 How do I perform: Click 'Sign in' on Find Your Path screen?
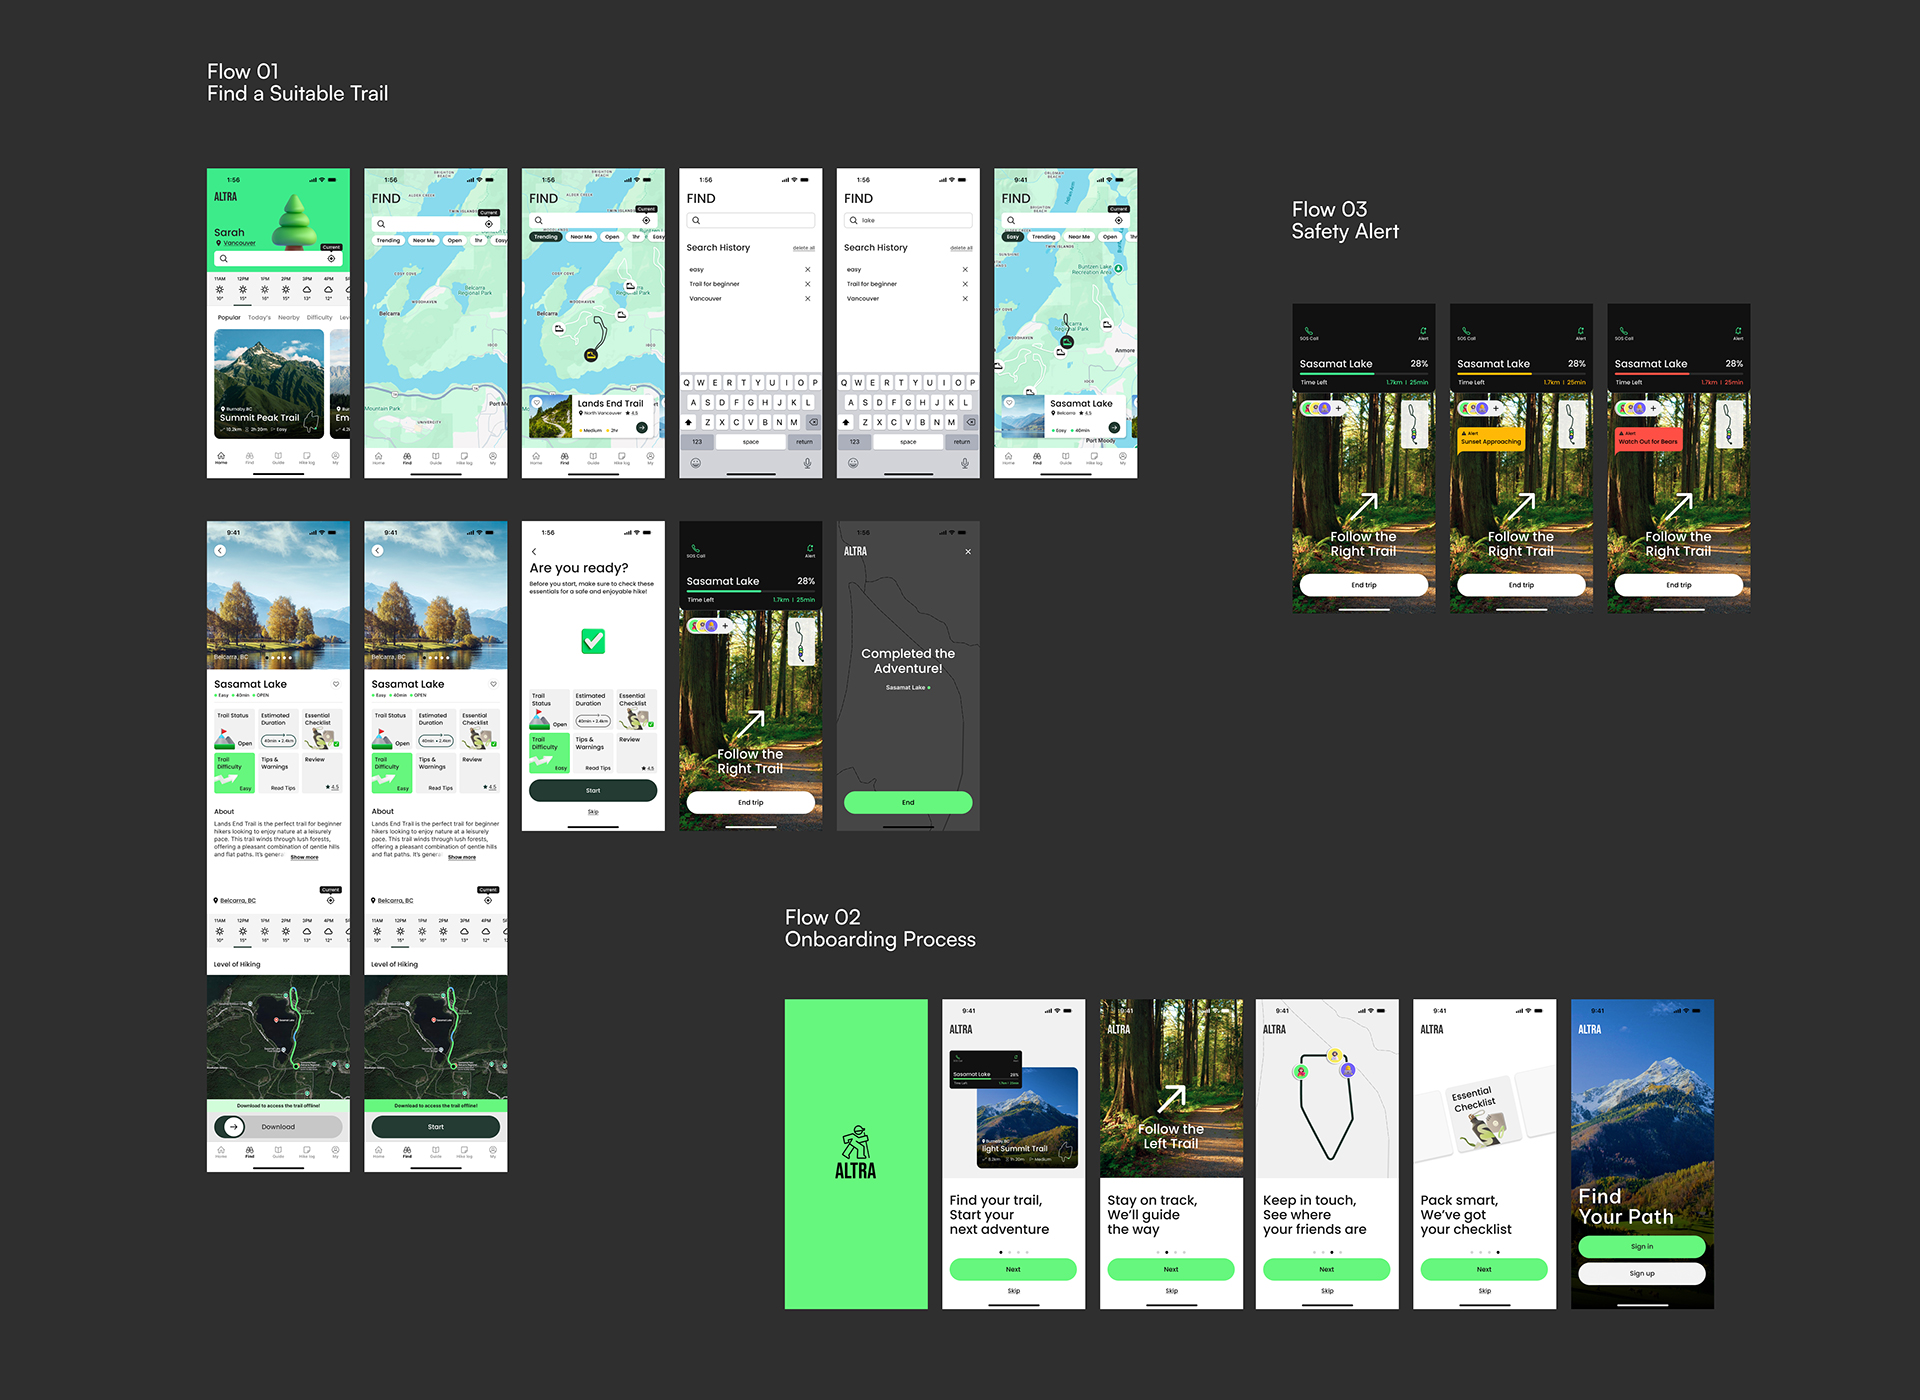(1641, 1247)
